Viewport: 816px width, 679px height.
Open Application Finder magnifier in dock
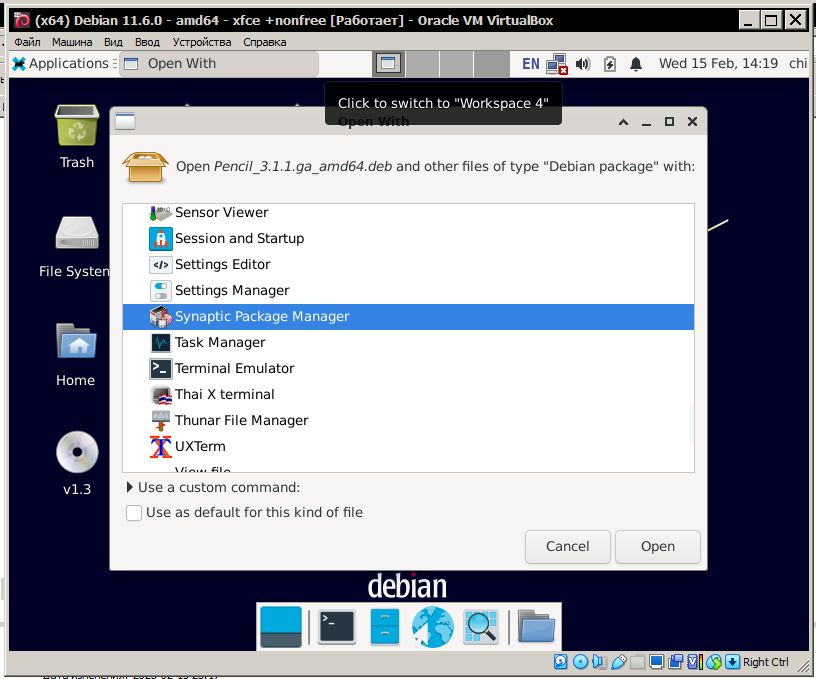[480, 627]
